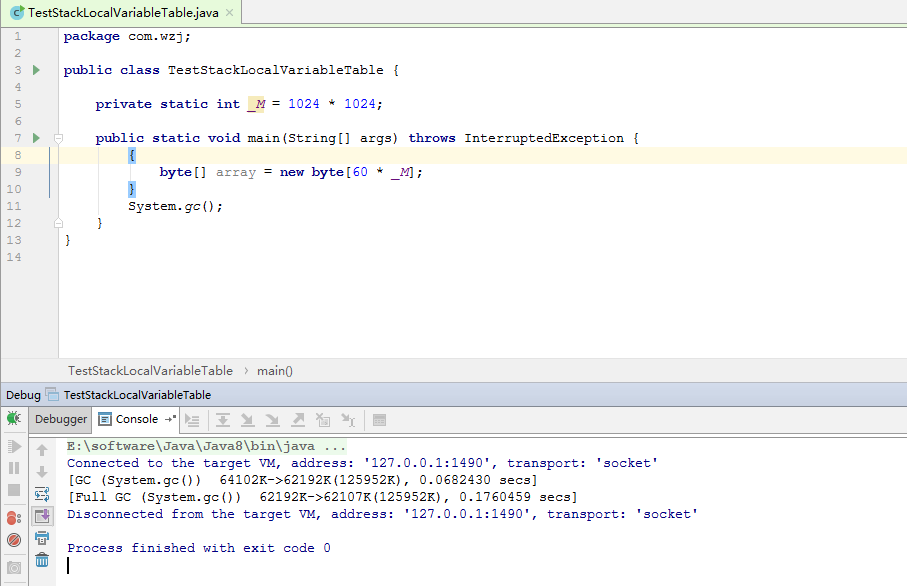Toggle soft-wrap in console
Screen dimensions: 907x586
pyautogui.click(x=42, y=494)
